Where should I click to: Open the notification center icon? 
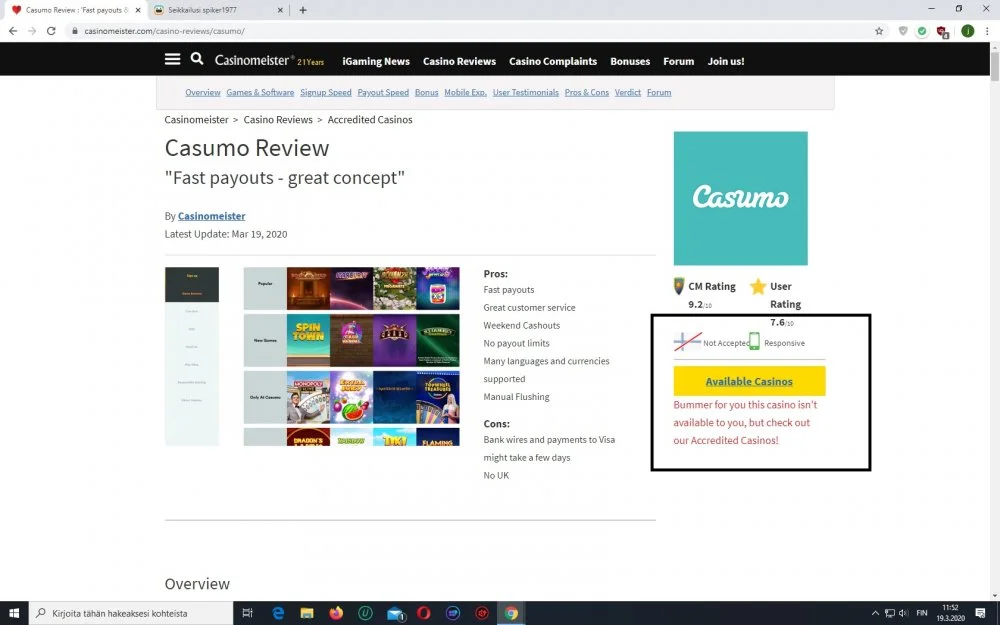[x=980, y=613]
